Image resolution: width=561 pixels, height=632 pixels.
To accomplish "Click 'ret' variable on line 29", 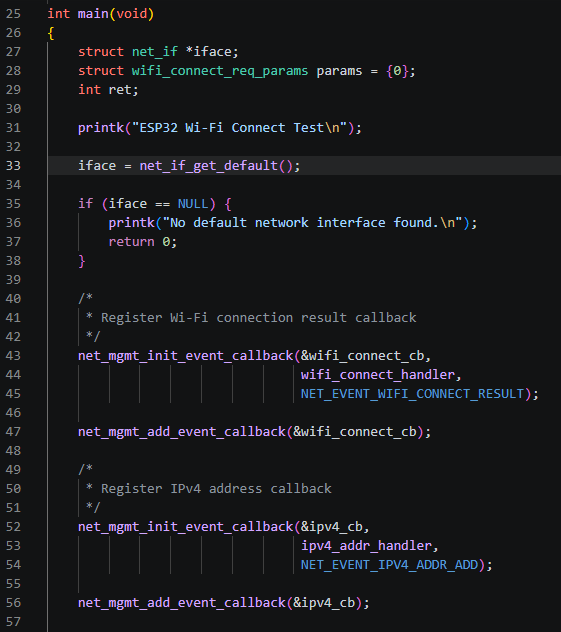I will tap(120, 89).
